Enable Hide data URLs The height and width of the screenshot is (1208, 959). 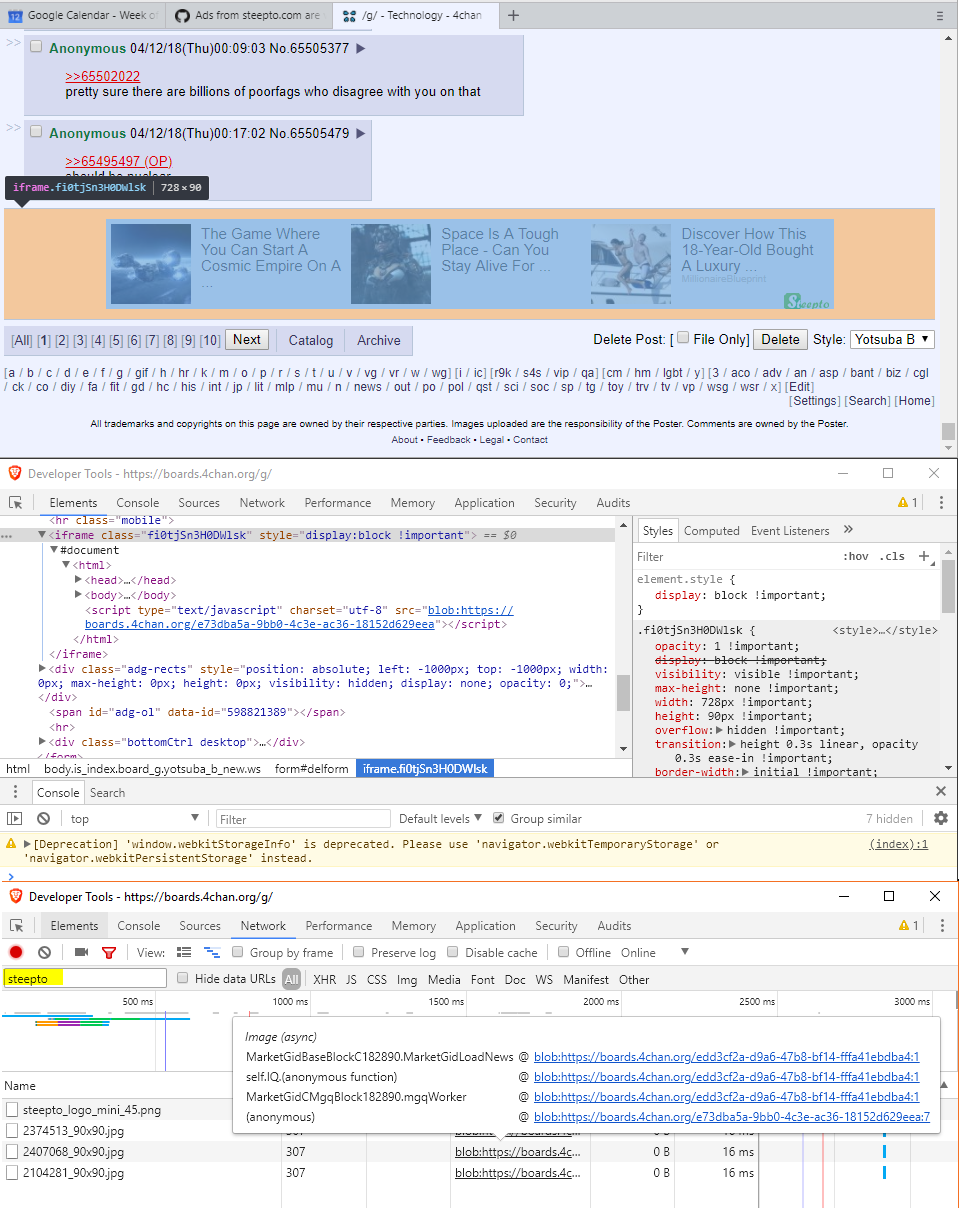coord(183,978)
